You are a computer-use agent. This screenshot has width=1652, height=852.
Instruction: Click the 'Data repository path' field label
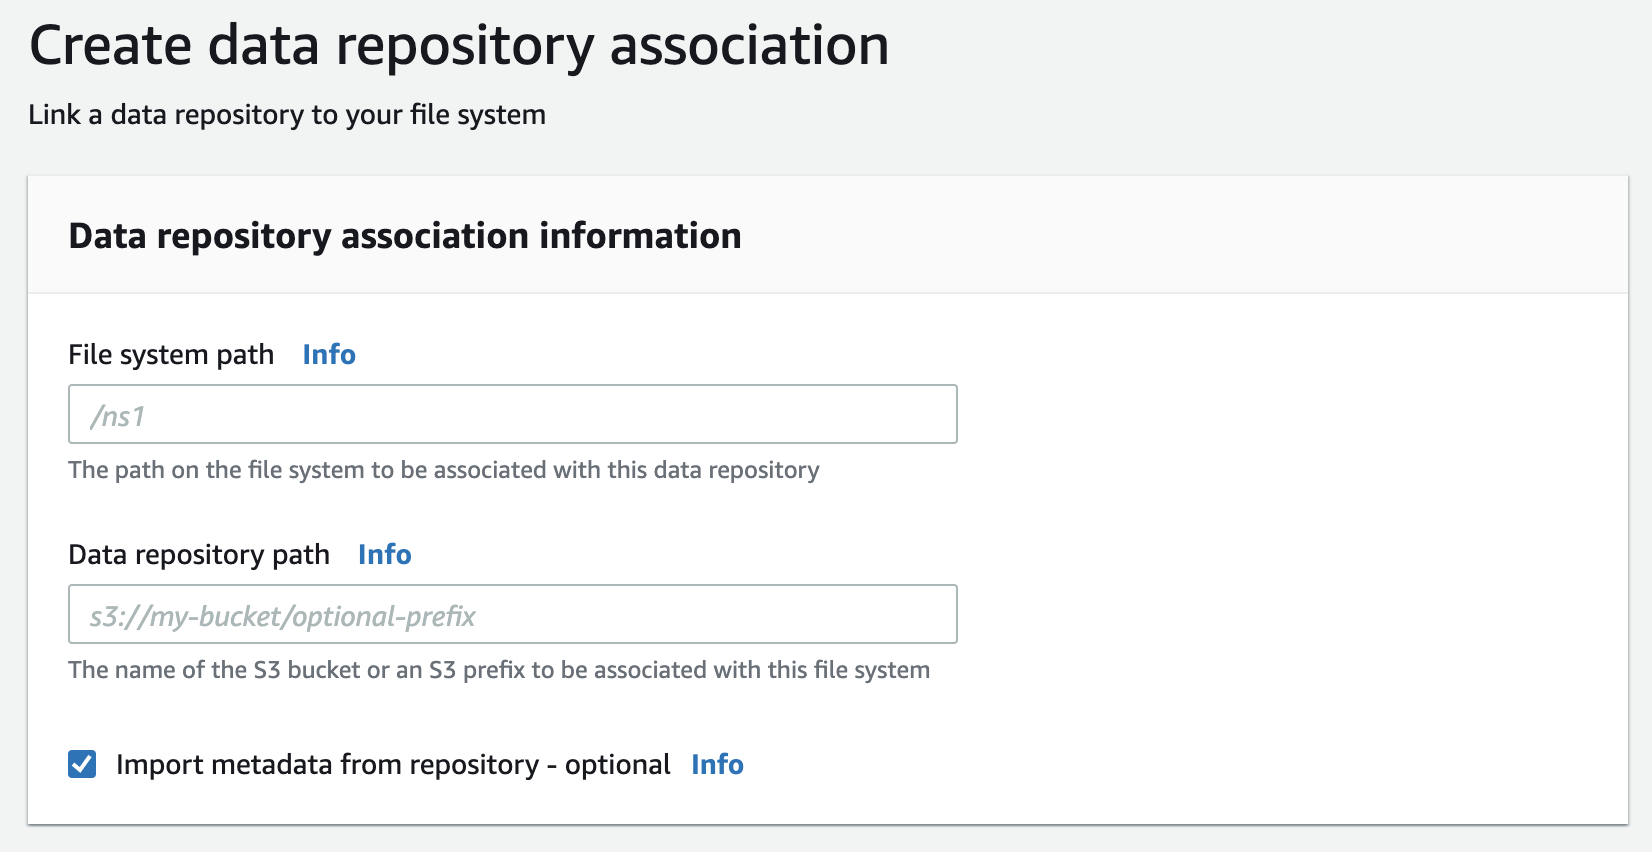199,555
